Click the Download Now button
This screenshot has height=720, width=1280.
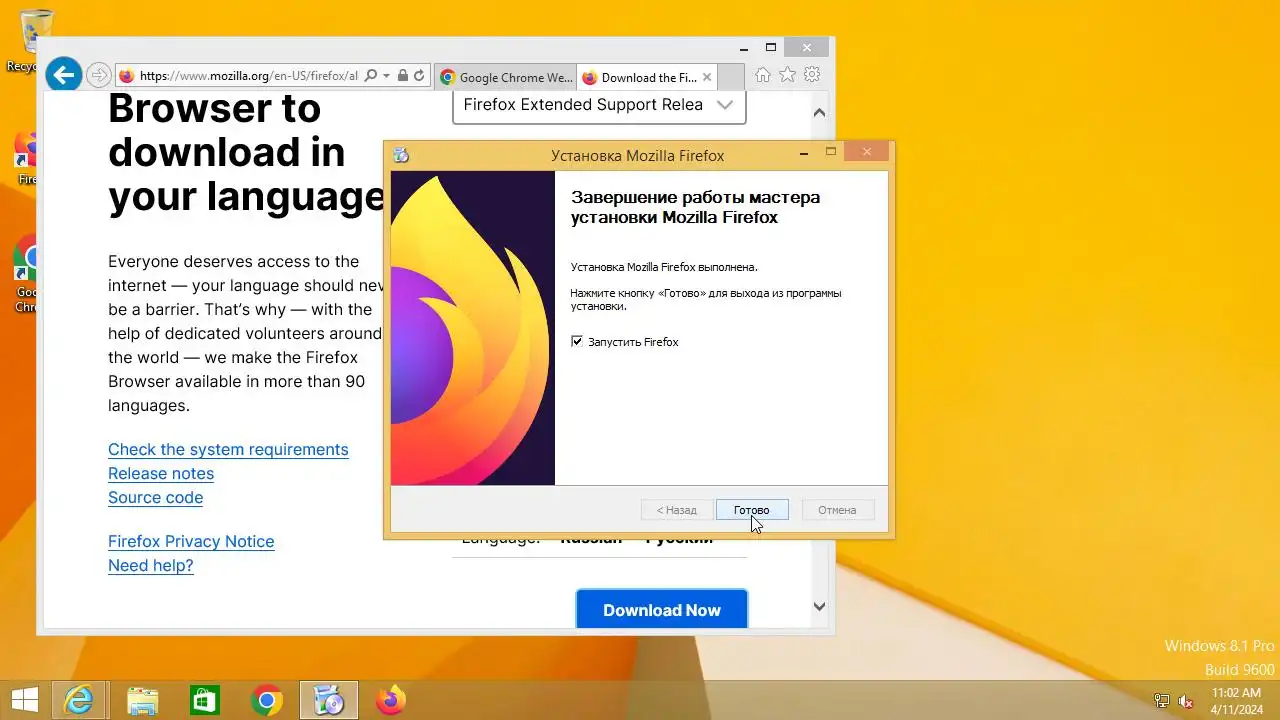(662, 609)
